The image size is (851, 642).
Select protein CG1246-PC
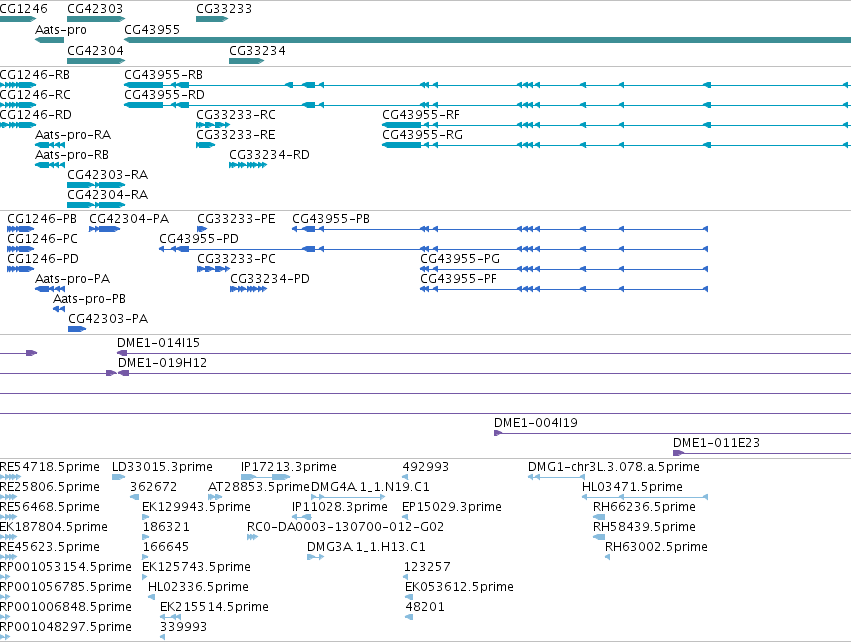pyautogui.click(x=42, y=239)
